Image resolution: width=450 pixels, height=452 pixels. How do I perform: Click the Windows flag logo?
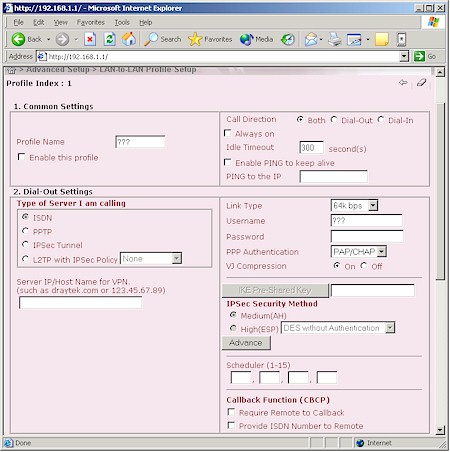pos(433,22)
